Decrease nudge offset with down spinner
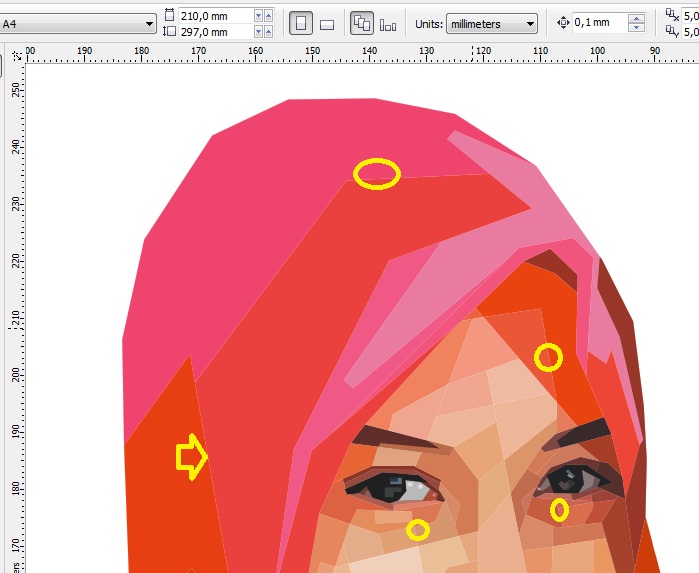This screenshot has width=699, height=573. point(637,27)
